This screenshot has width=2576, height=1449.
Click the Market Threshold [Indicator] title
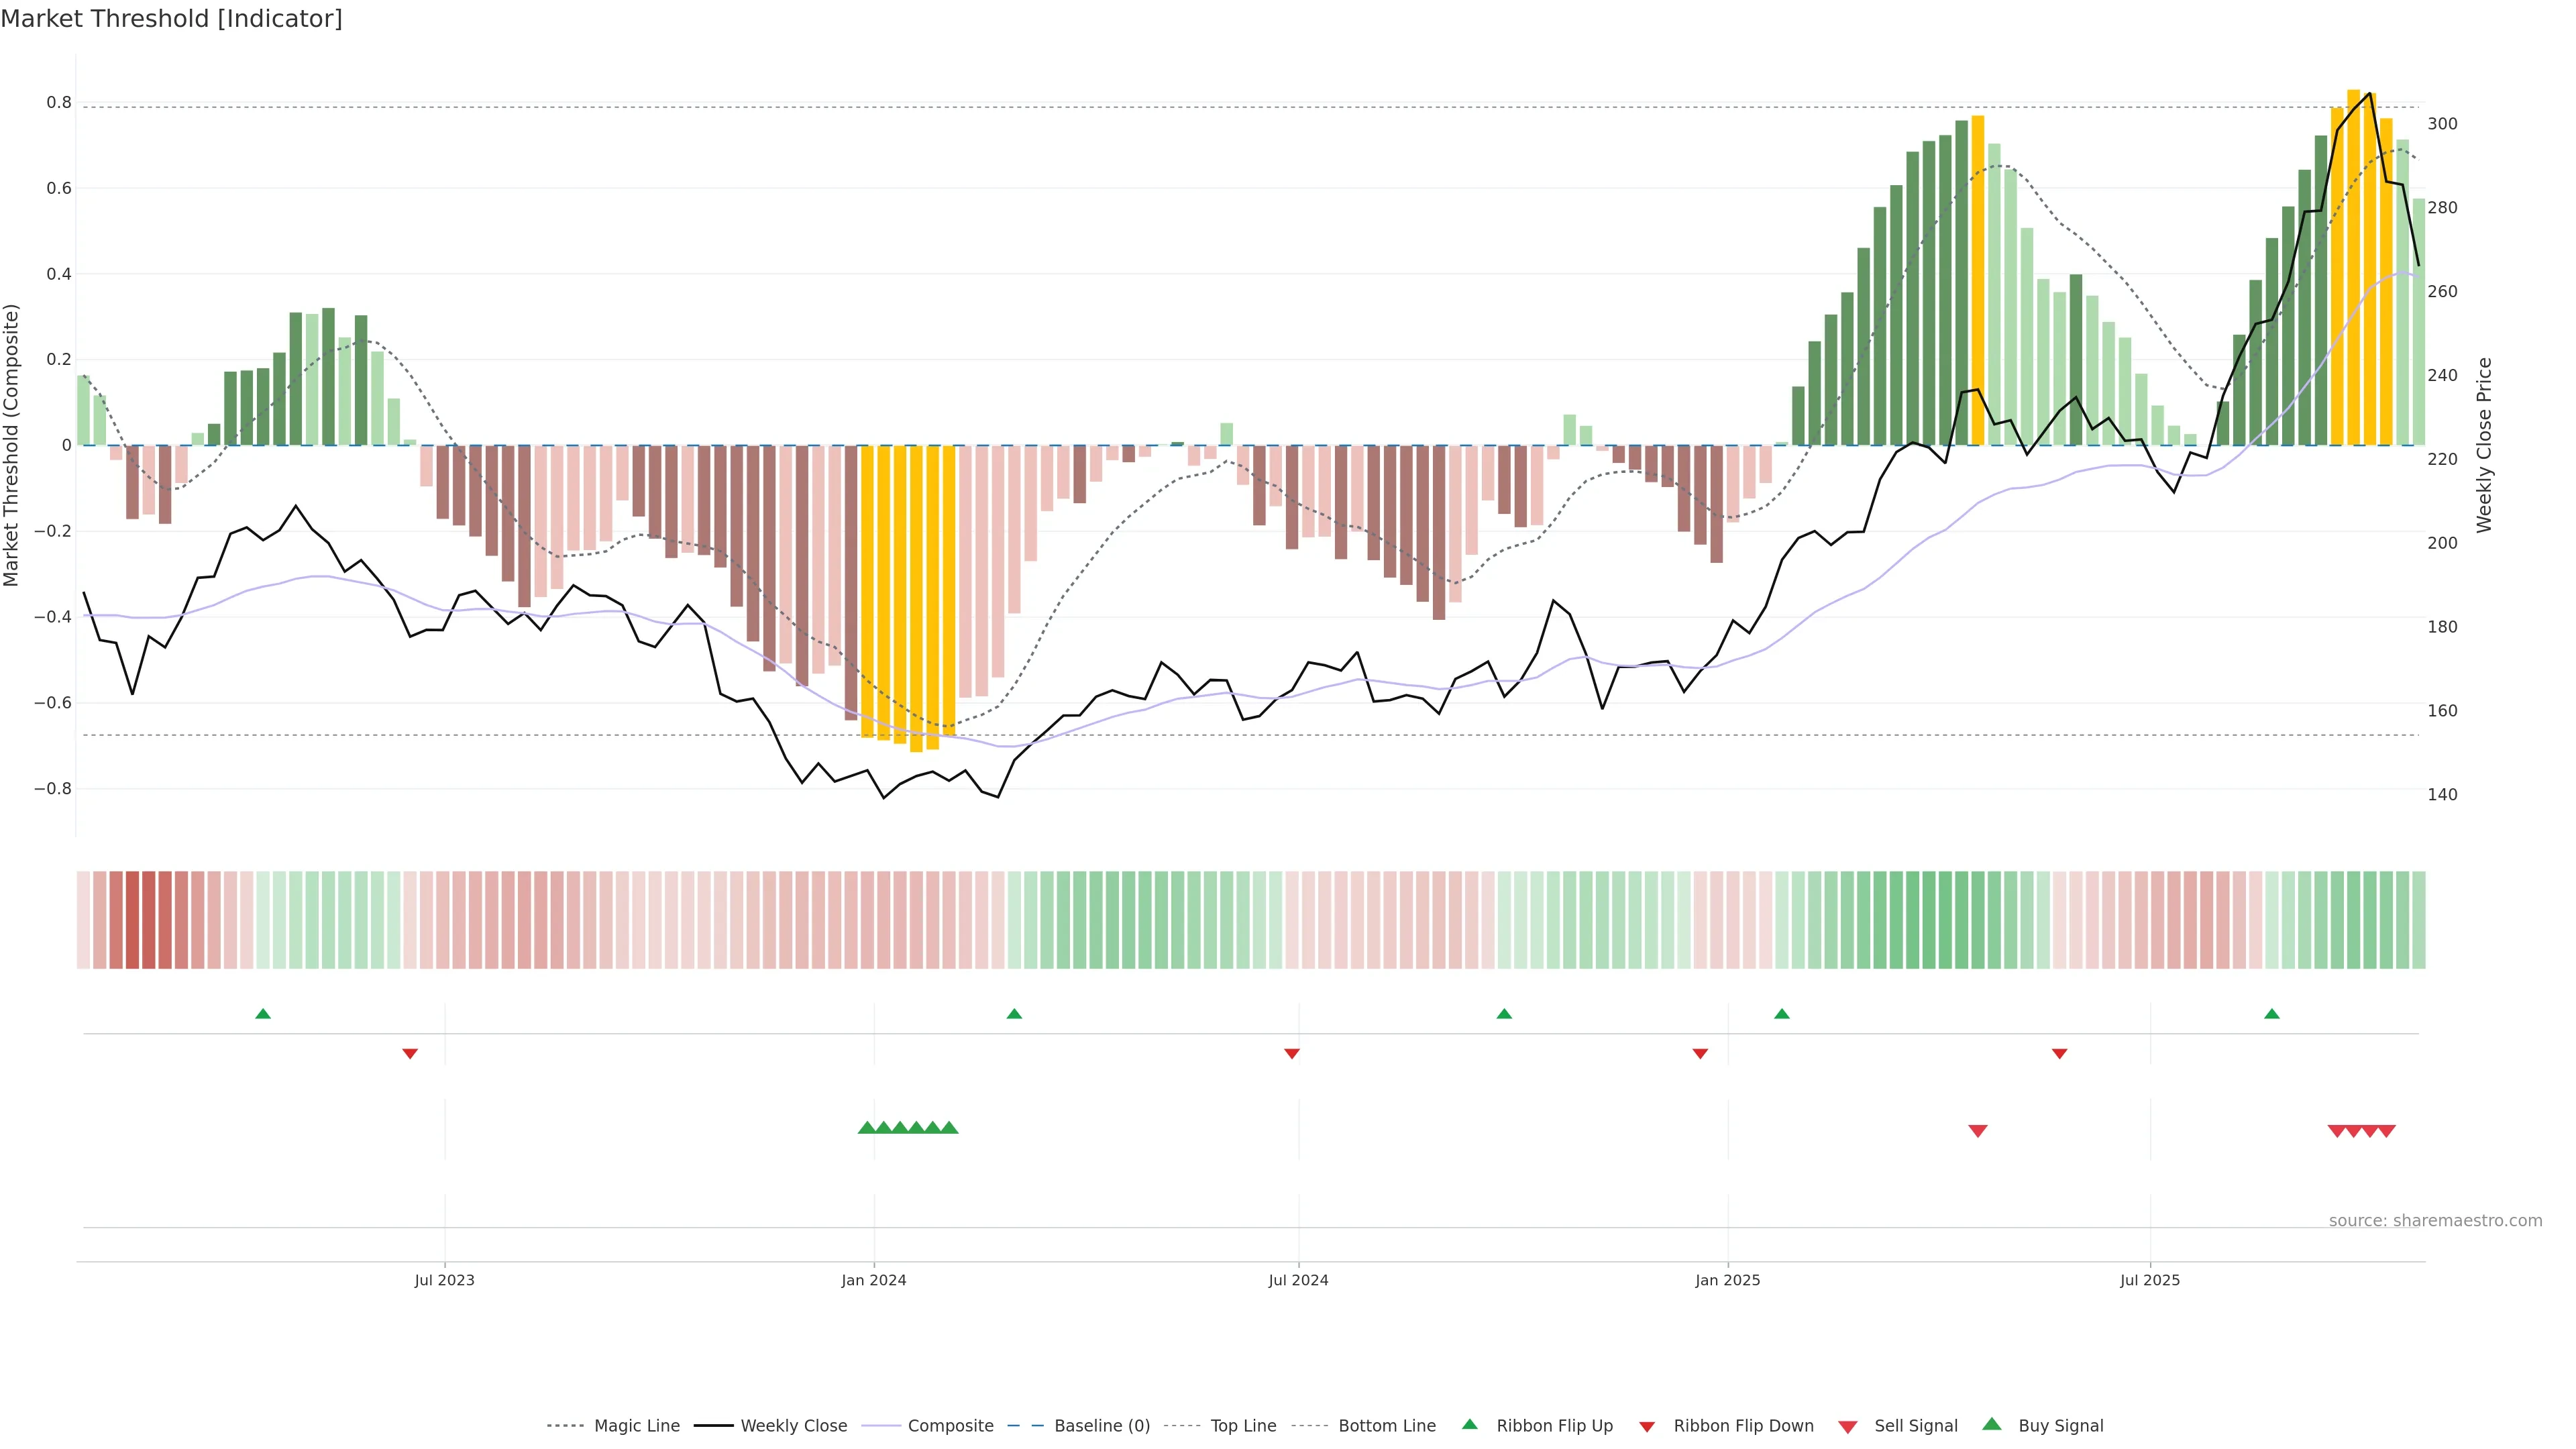pyautogui.click(x=171, y=19)
